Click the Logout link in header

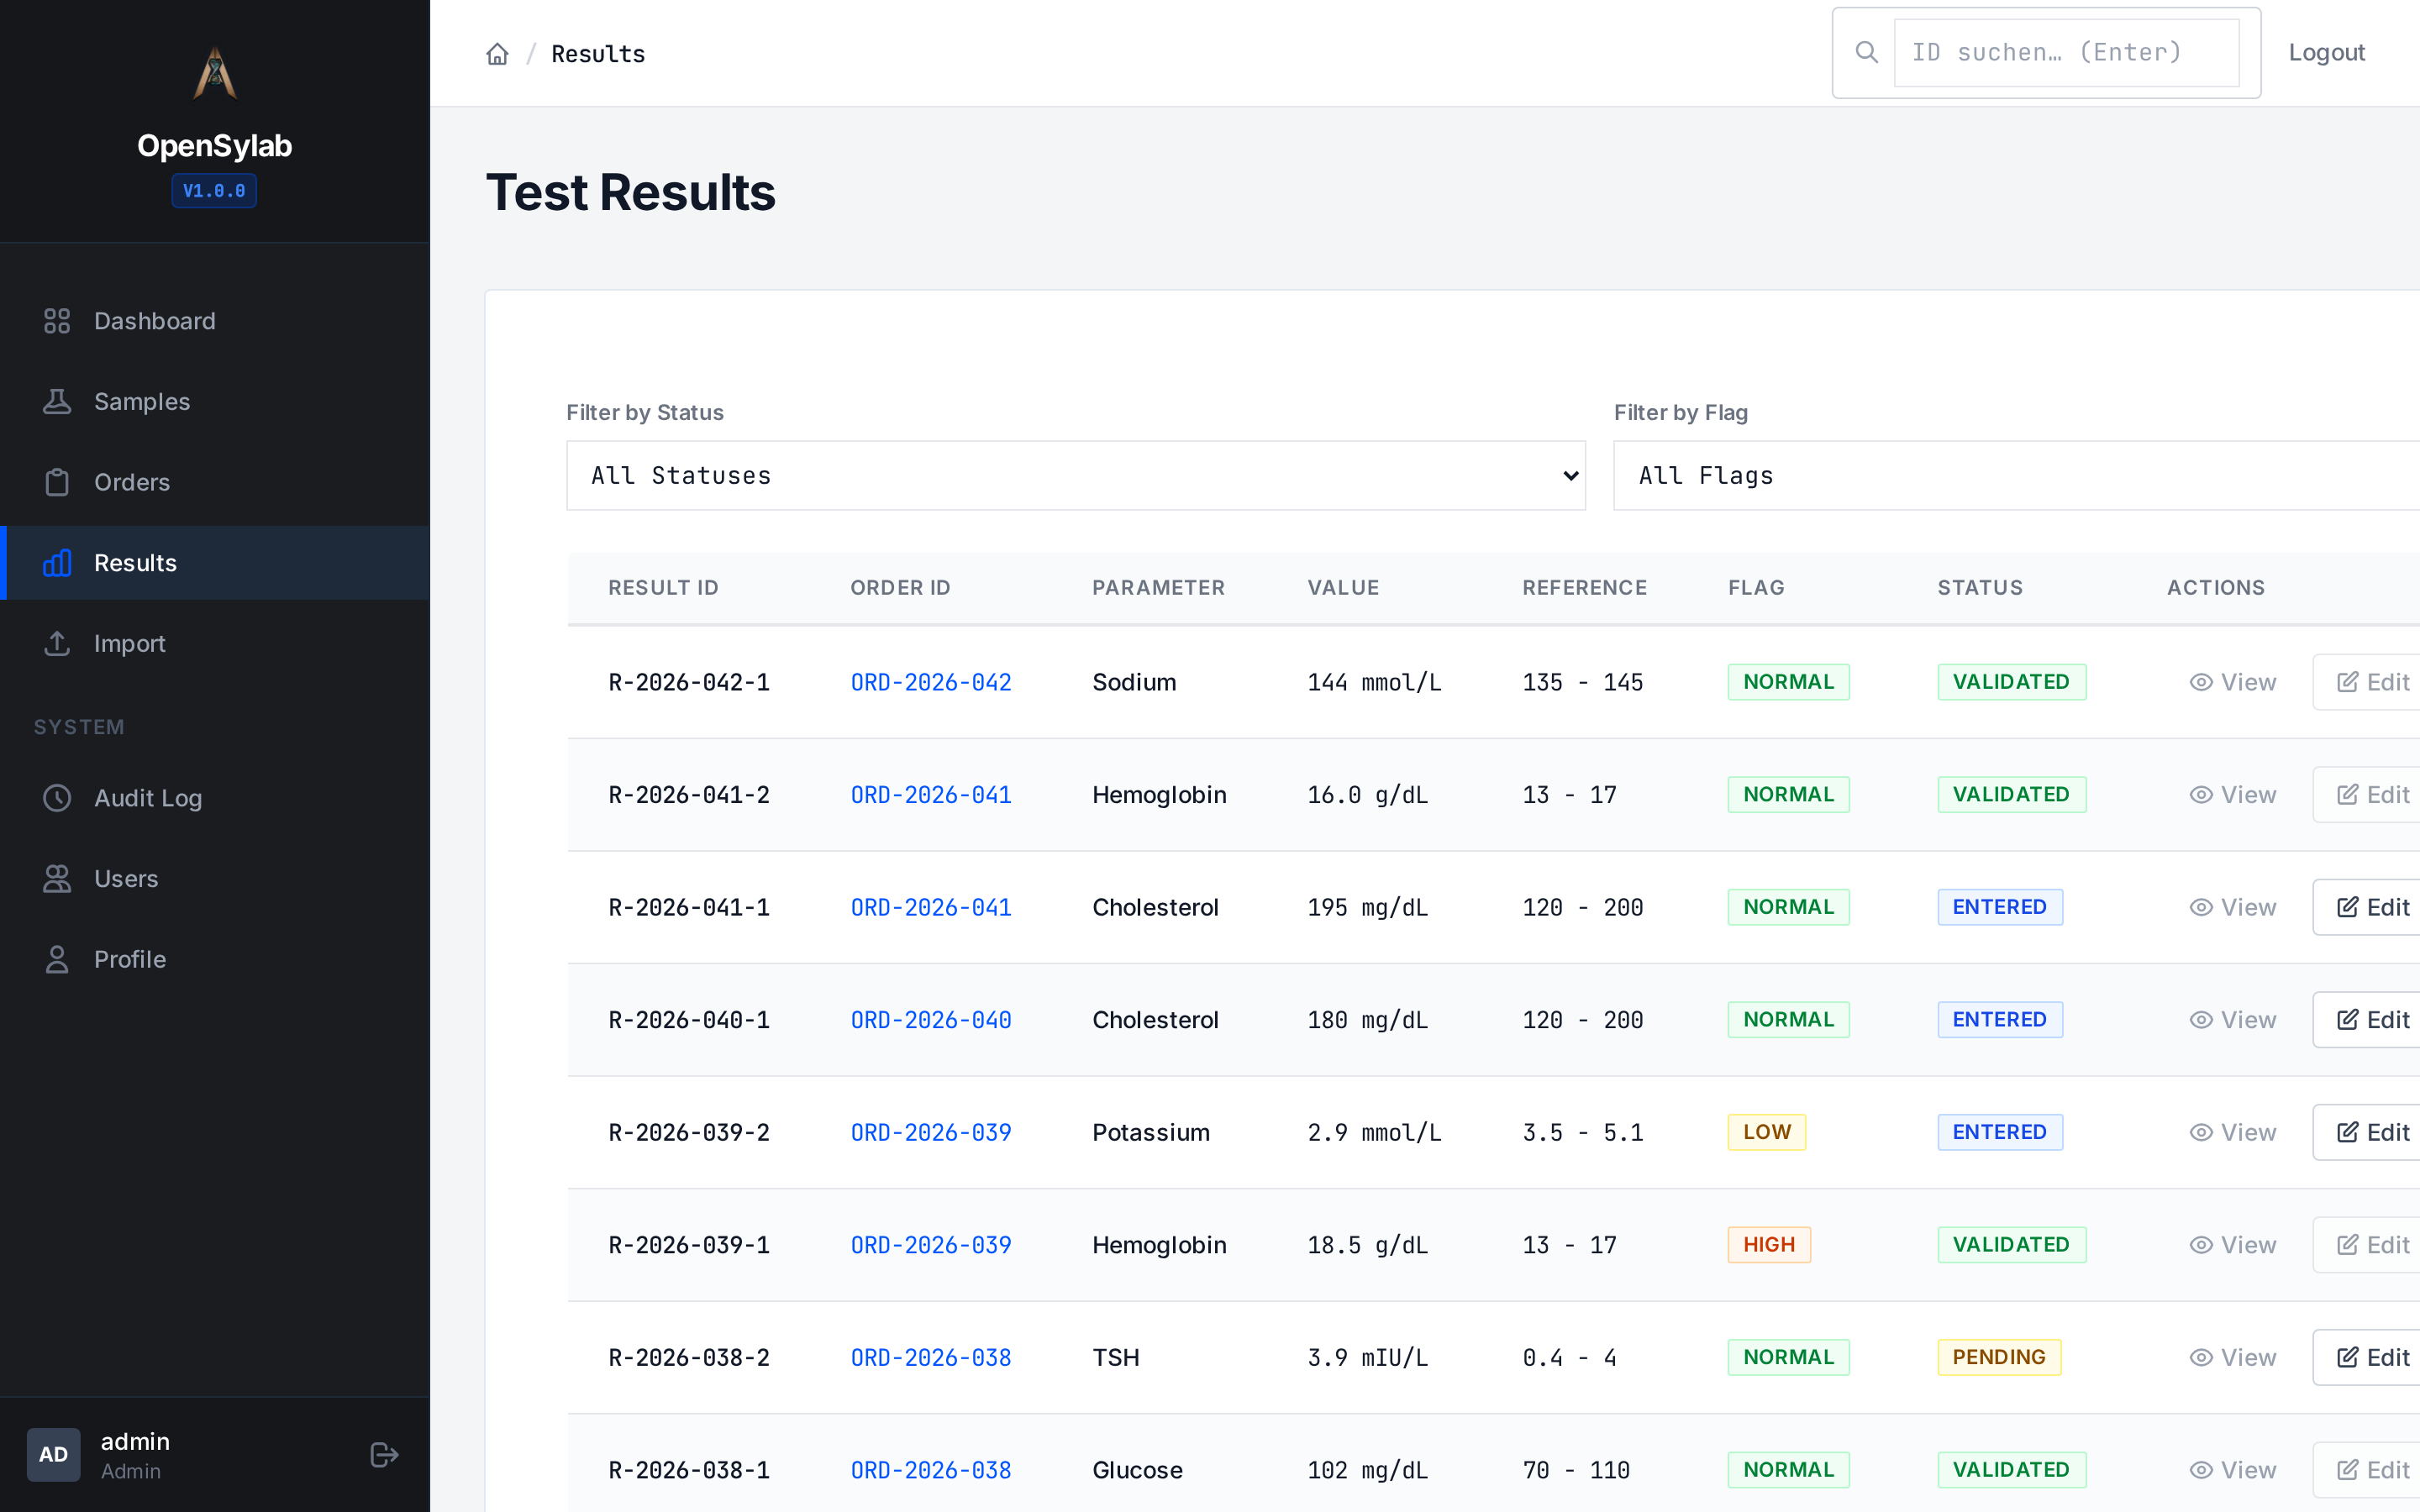[x=2326, y=53]
